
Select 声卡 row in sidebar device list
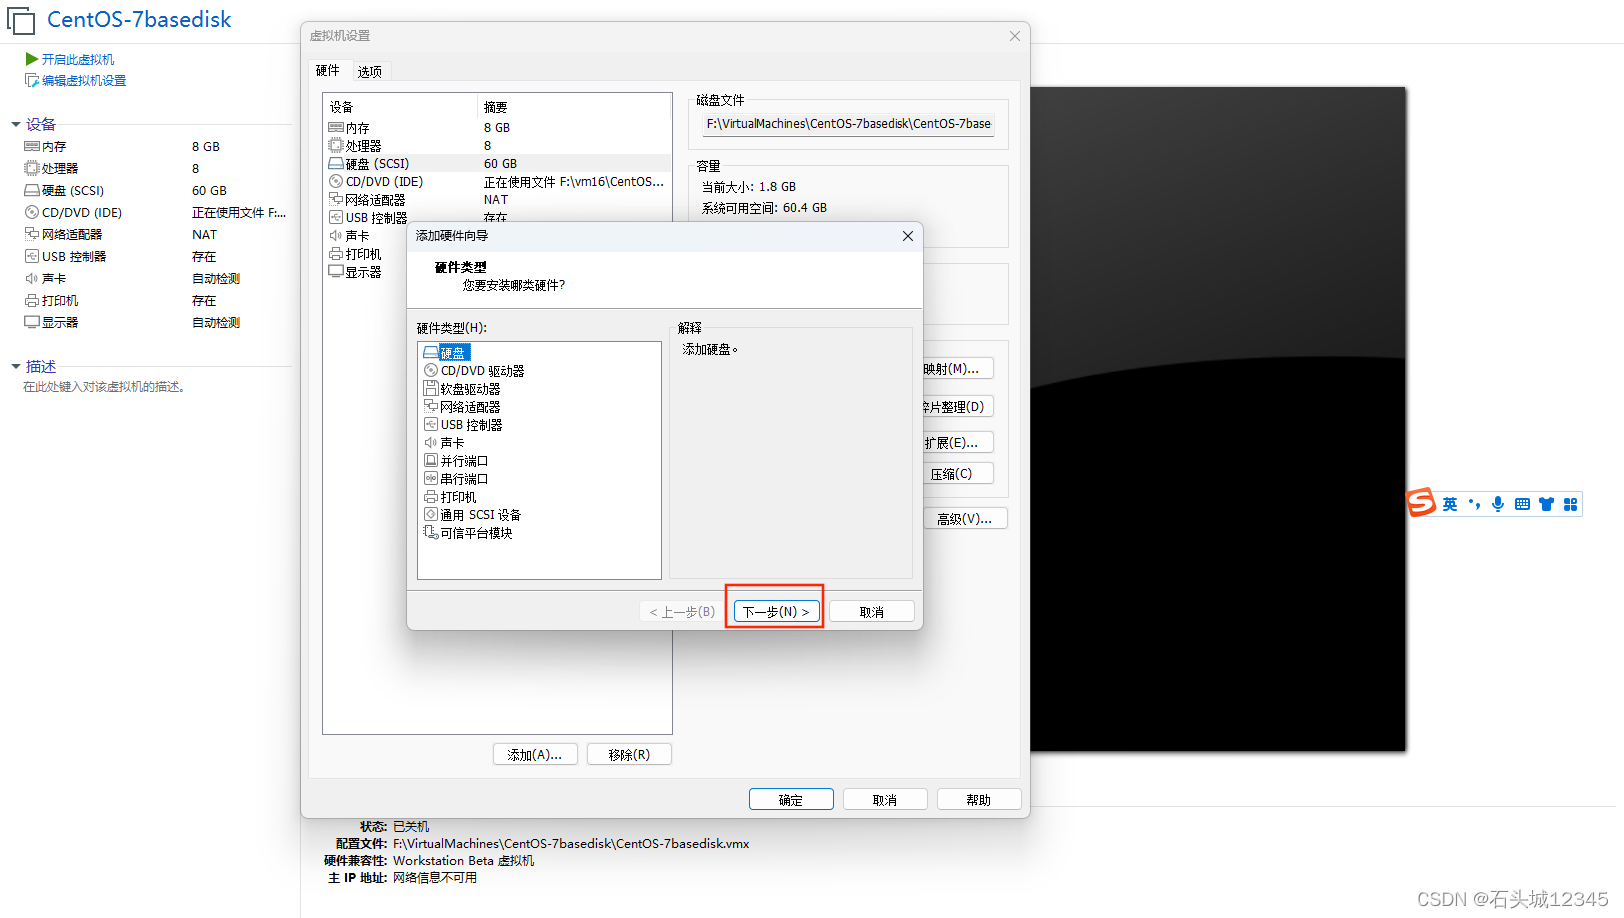(x=156, y=278)
